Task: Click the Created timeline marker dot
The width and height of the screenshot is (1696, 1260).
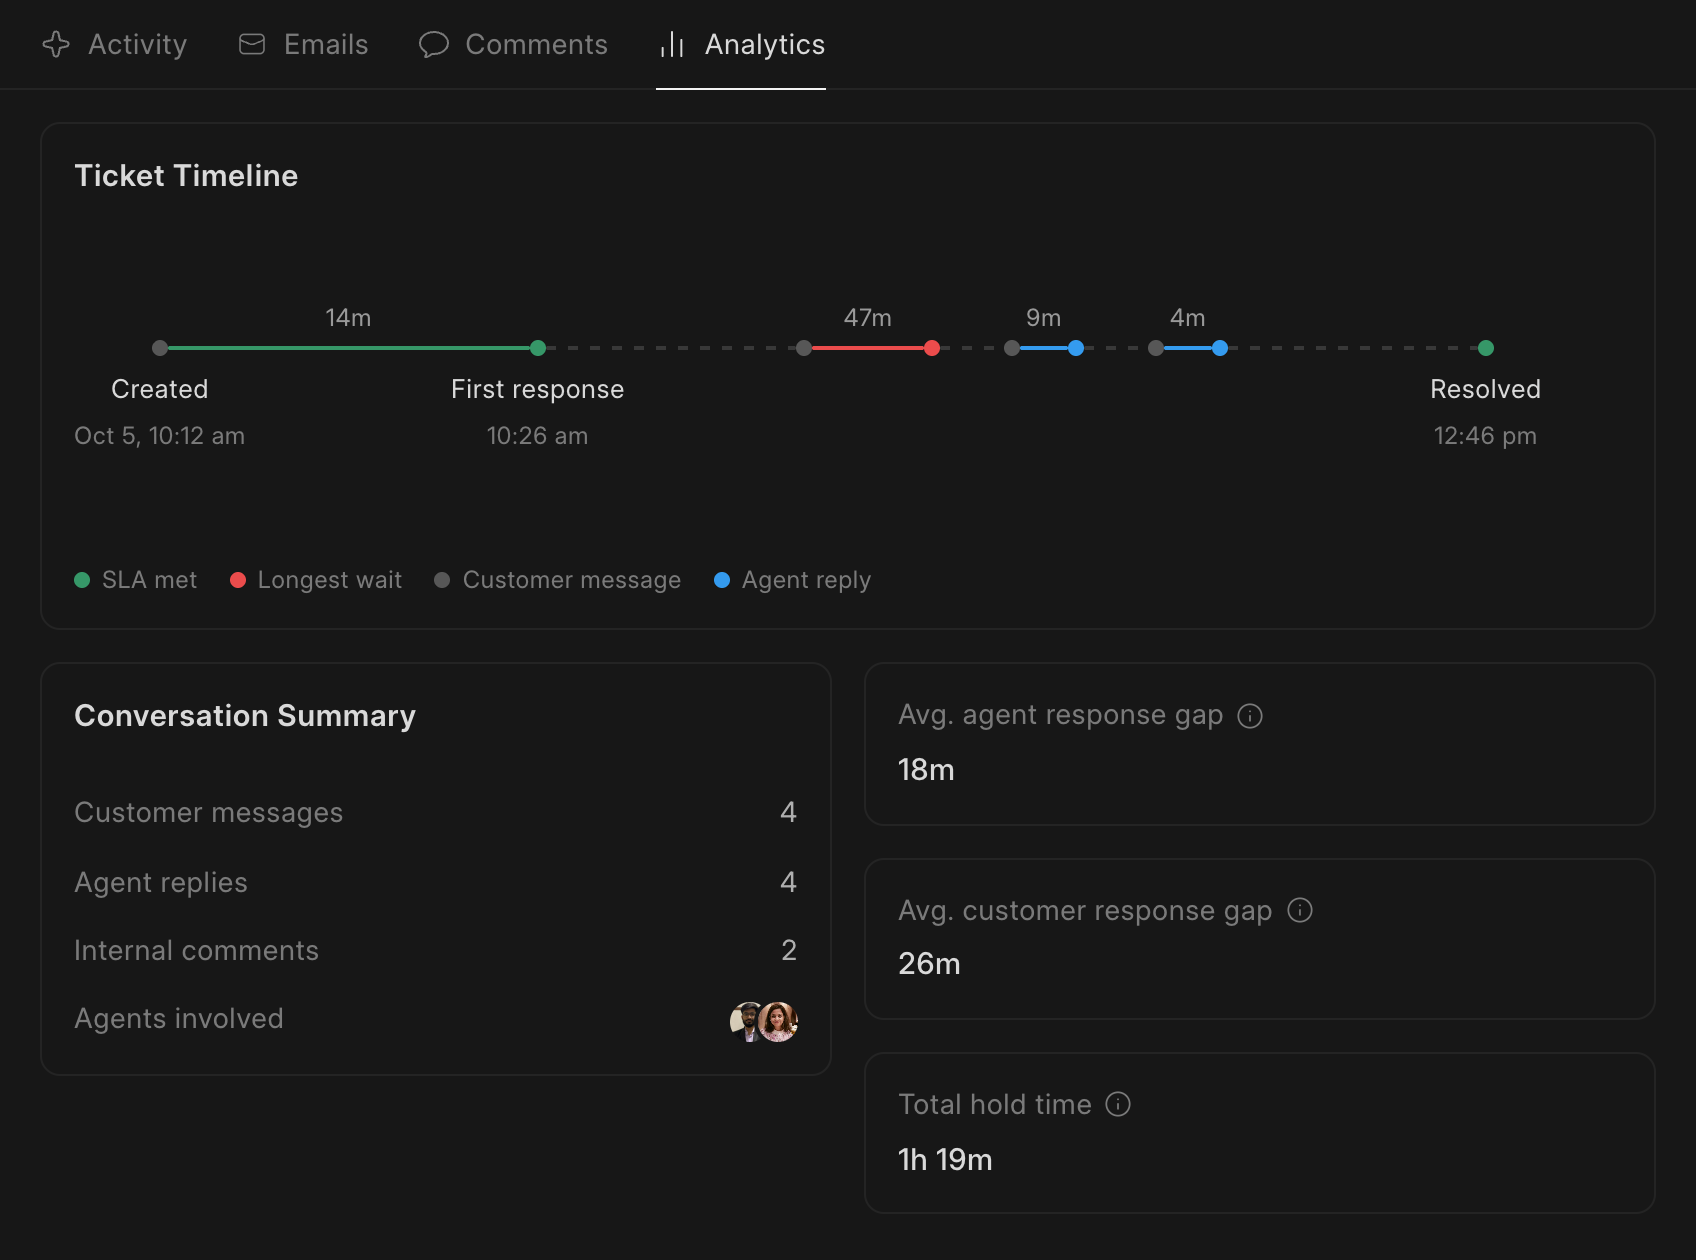Action: coord(160,348)
